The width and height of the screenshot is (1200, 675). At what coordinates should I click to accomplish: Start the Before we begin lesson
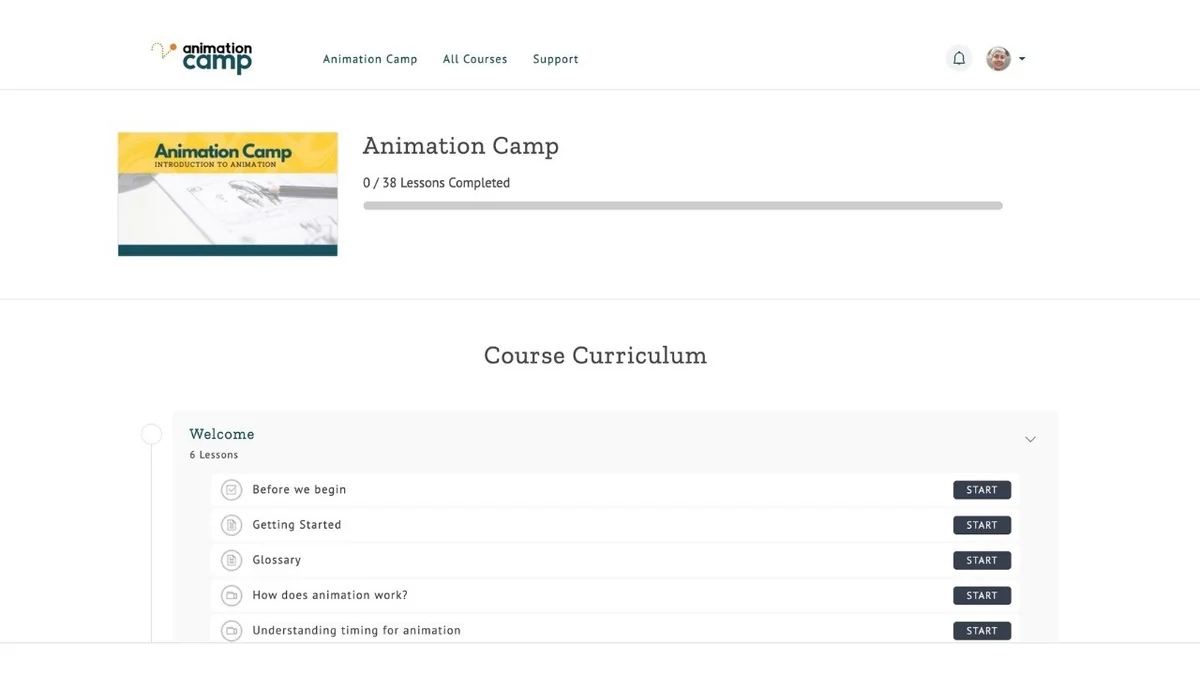tap(982, 490)
